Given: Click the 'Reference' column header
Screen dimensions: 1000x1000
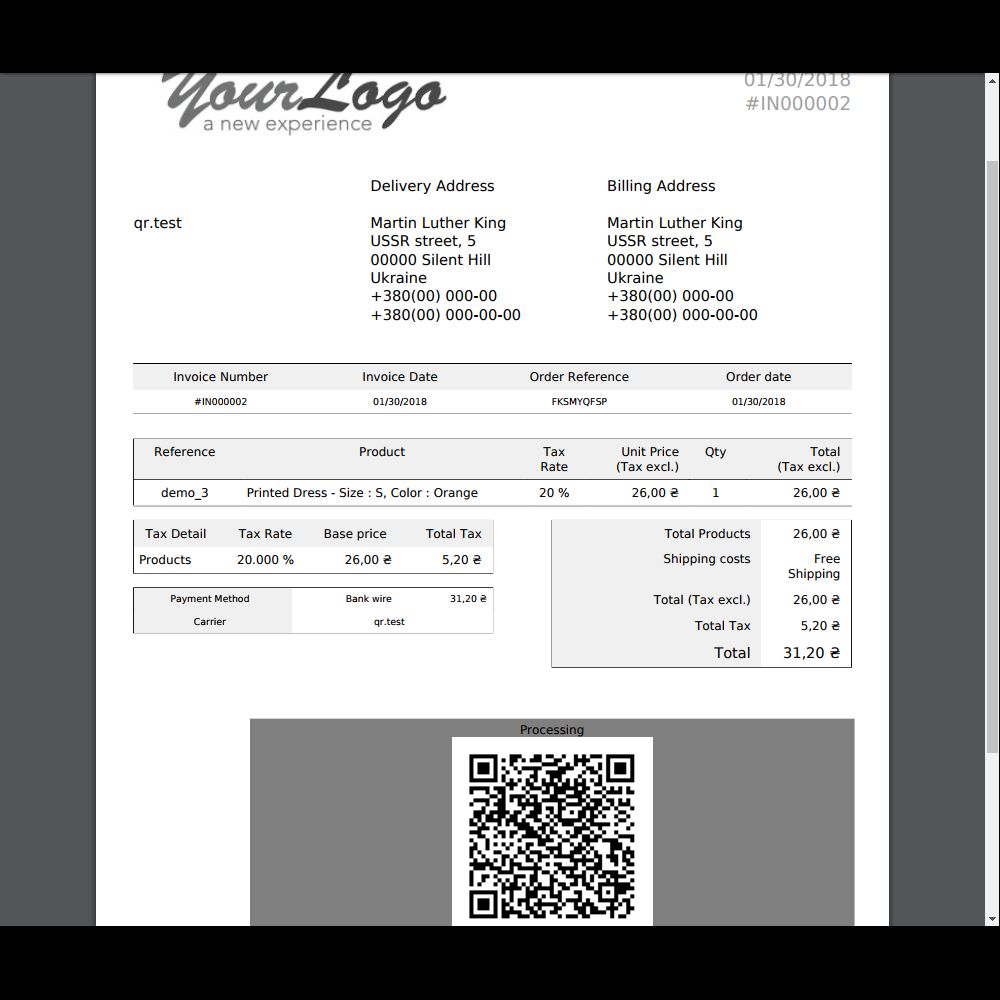Looking at the screenshot, I should pos(184,452).
